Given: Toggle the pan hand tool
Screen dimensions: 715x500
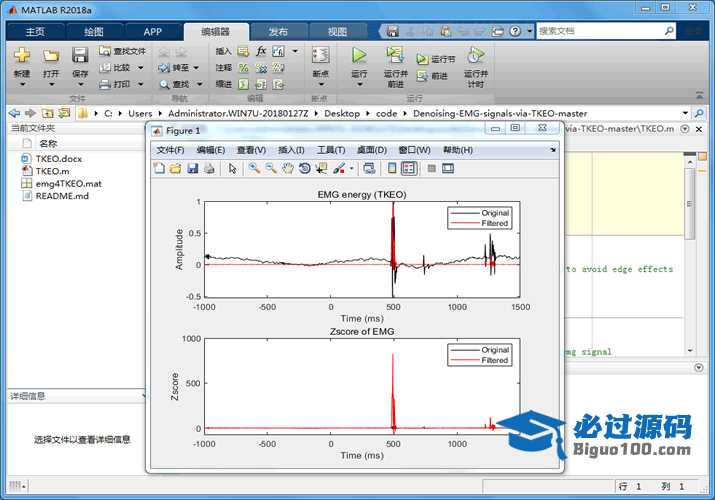Looking at the screenshot, I should pyautogui.click(x=287, y=169).
